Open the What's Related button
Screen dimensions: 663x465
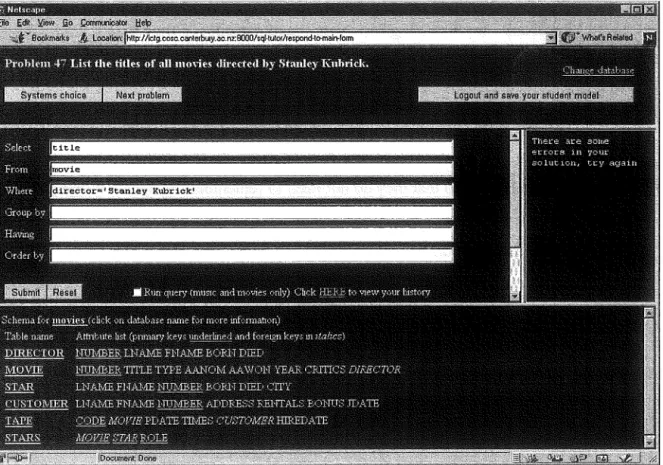coord(597,38)
